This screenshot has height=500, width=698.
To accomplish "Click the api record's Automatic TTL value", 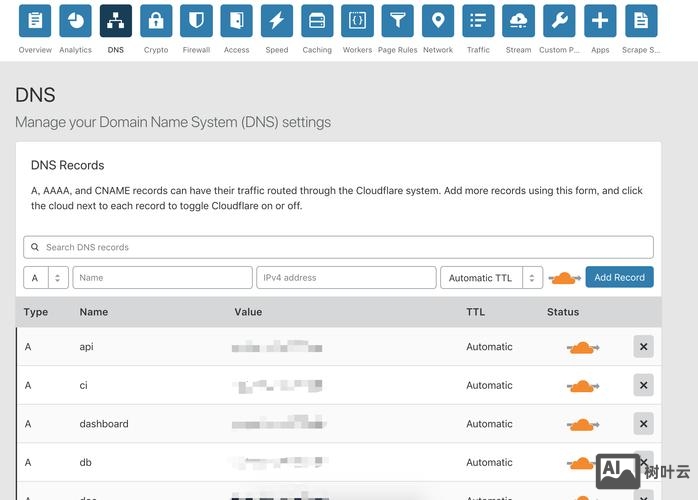I will 489,347.
